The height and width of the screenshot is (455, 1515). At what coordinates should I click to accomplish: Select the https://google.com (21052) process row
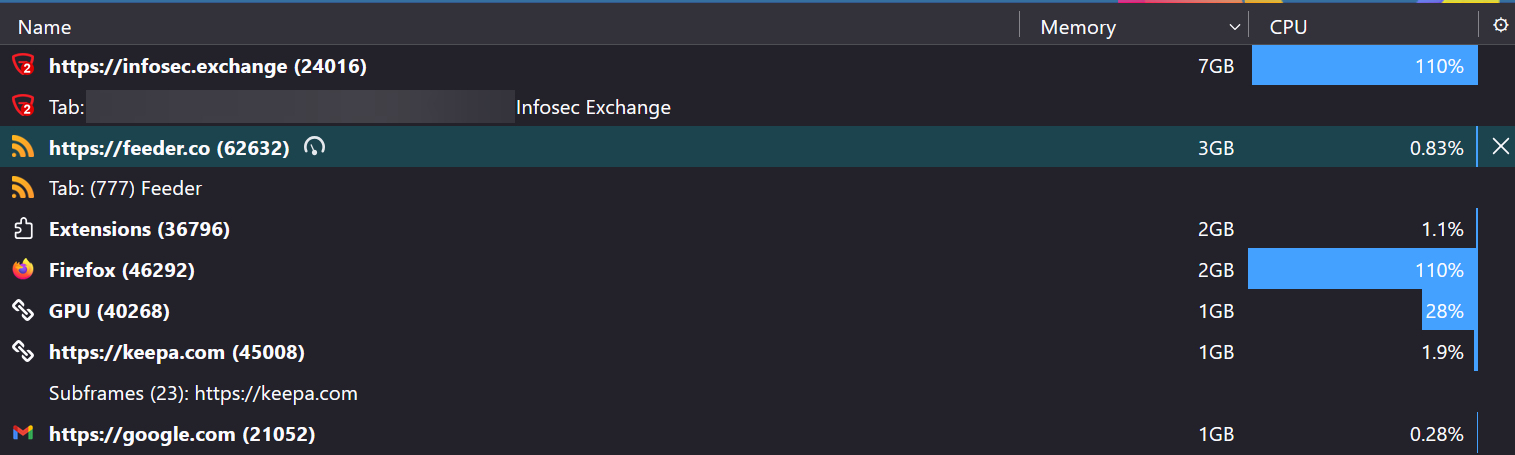point(182,434)
